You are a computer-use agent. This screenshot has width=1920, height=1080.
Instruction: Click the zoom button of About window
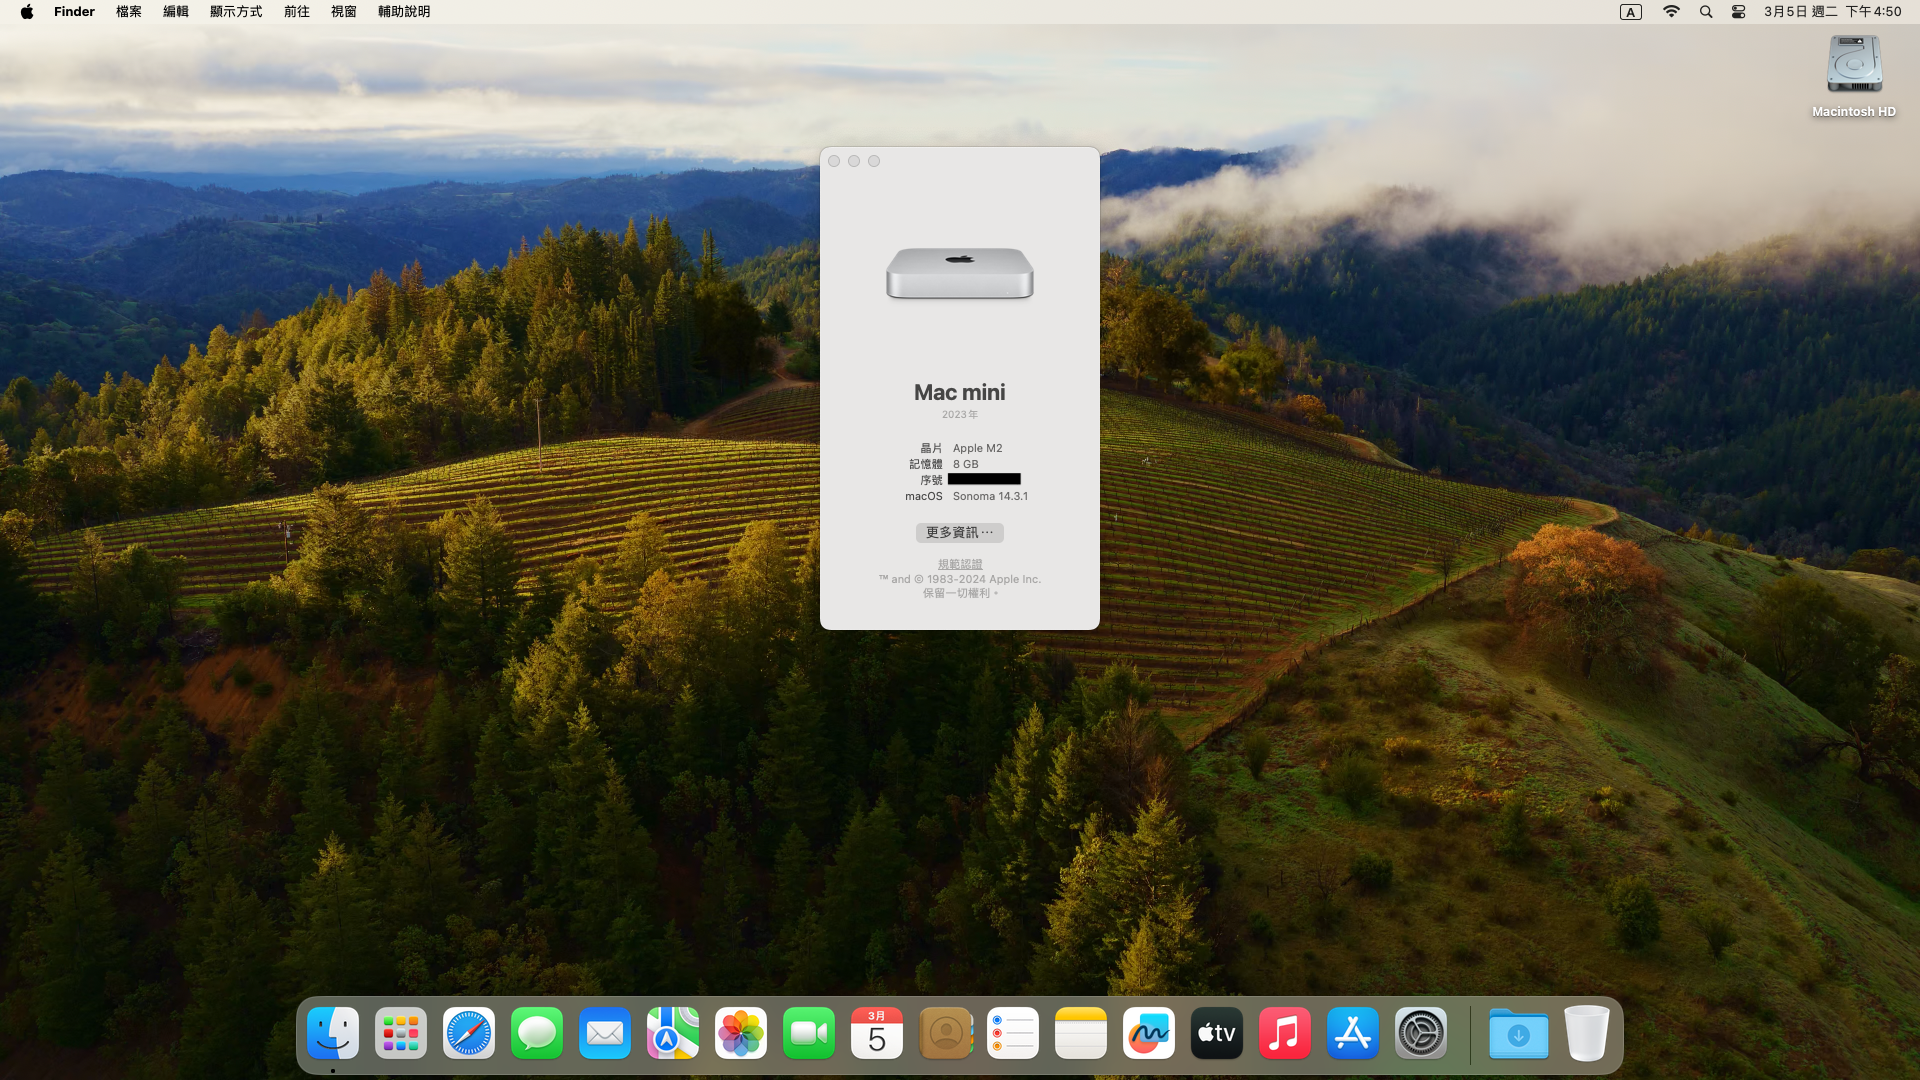coord(874,161)
